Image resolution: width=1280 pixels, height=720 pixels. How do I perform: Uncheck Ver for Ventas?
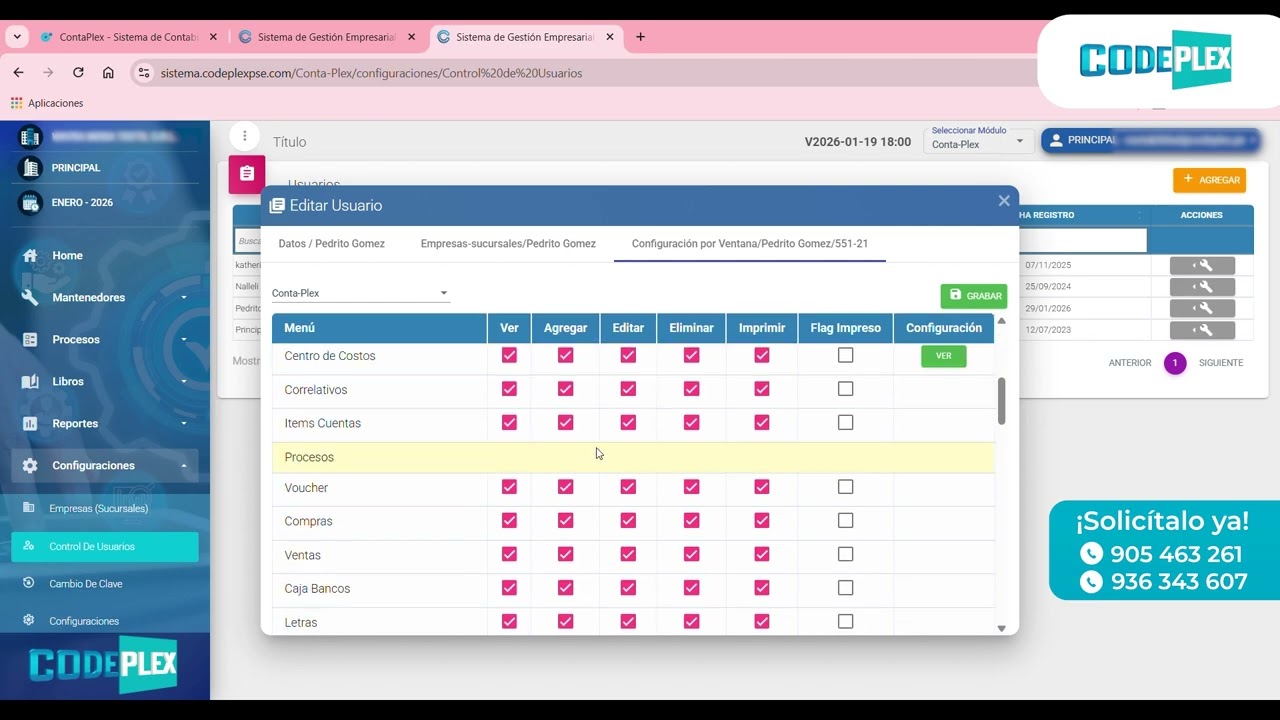tap(509, 555)
